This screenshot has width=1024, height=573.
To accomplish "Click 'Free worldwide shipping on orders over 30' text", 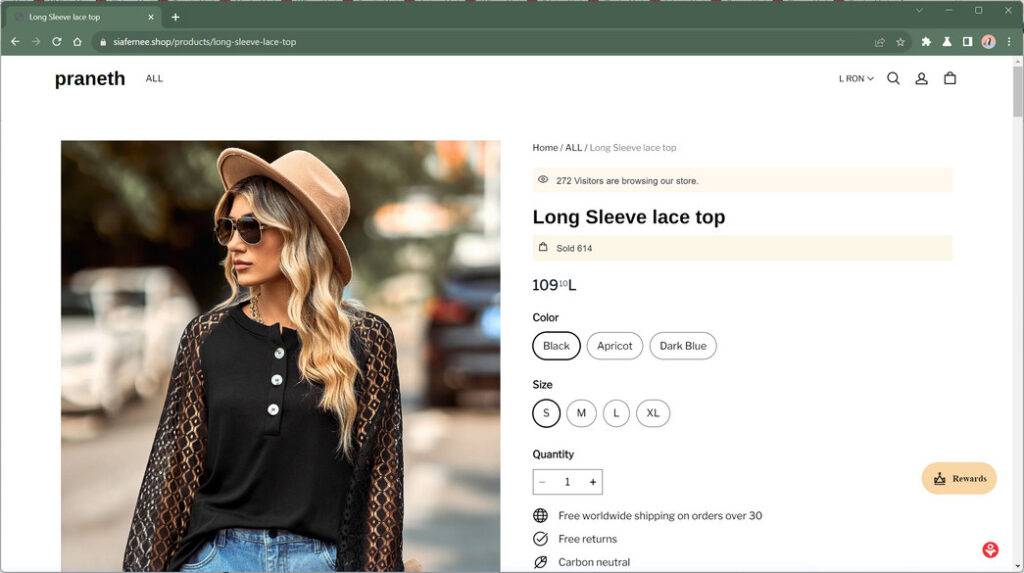I will pos(660,516).
